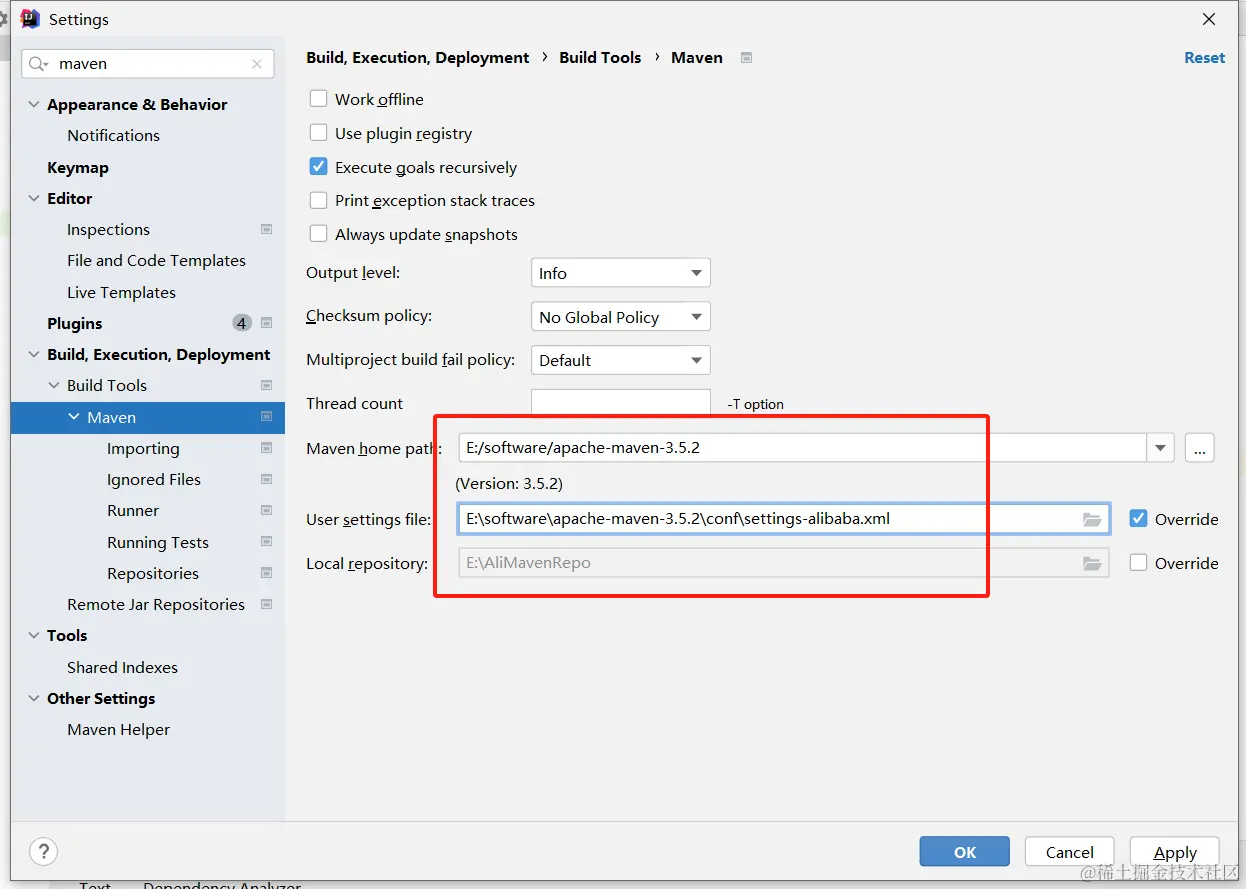Enable Override for Local repository
This screenshot has width=1246, height=889.
(1138, 563)
